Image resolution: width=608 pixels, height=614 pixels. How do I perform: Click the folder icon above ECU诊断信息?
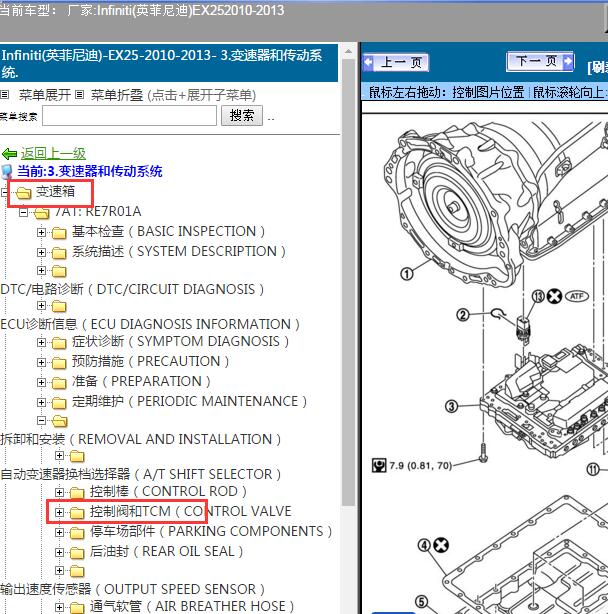(x=59, y=306)
